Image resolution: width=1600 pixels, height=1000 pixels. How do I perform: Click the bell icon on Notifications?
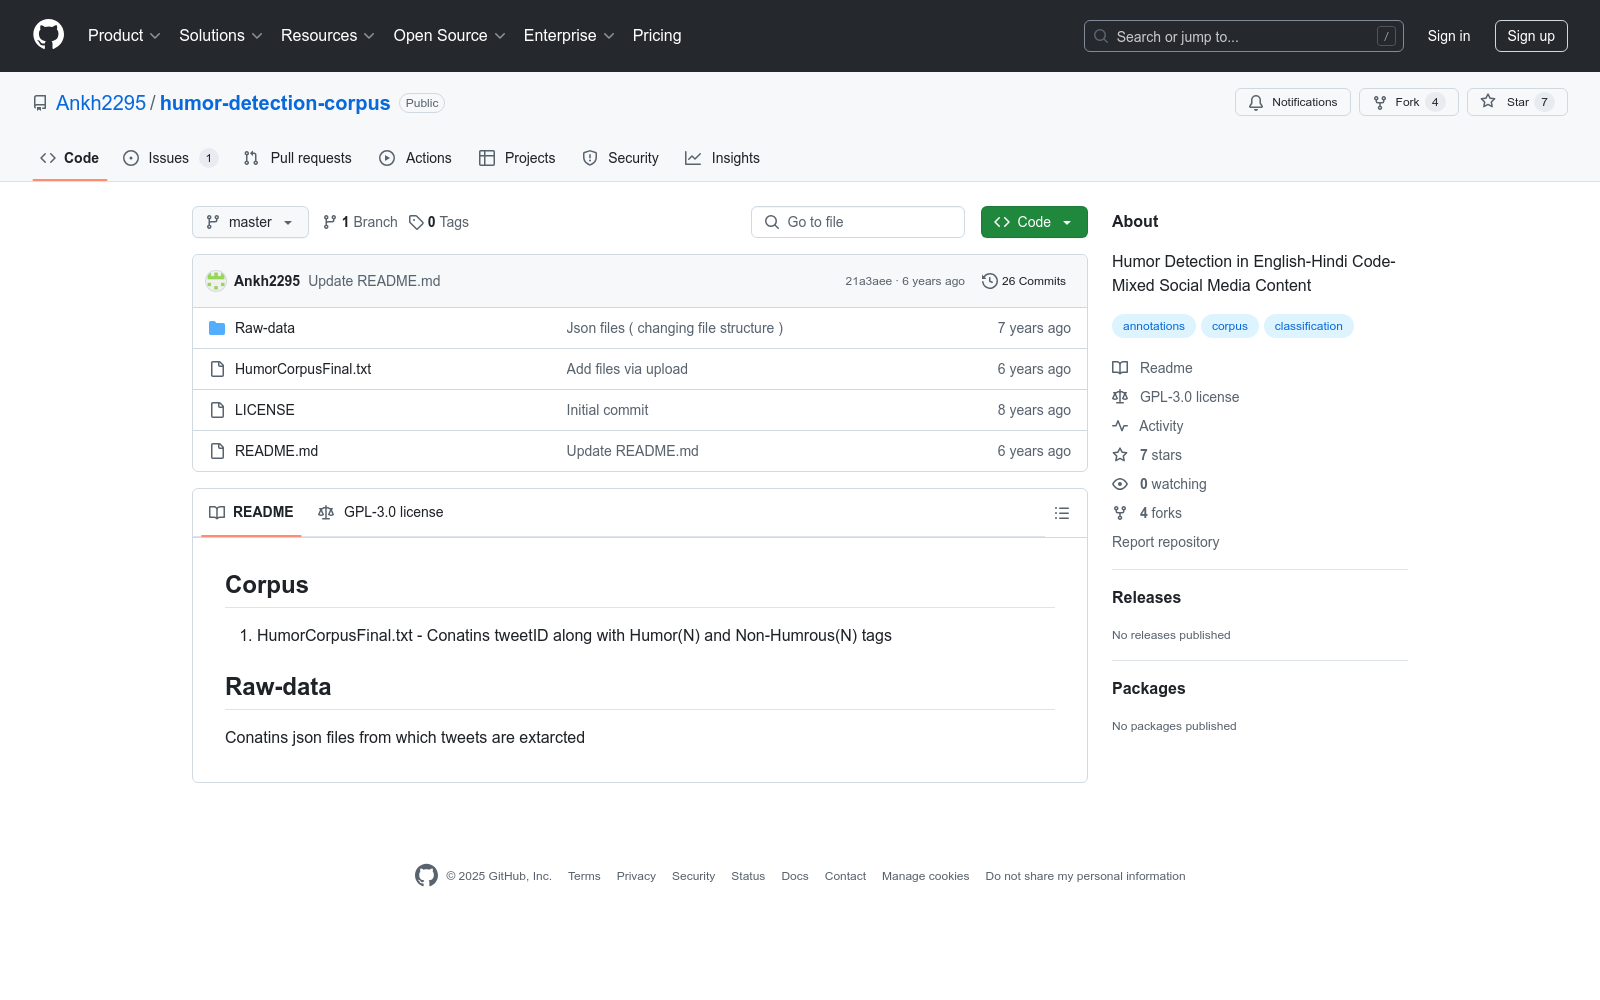[x=1256, y=102]
